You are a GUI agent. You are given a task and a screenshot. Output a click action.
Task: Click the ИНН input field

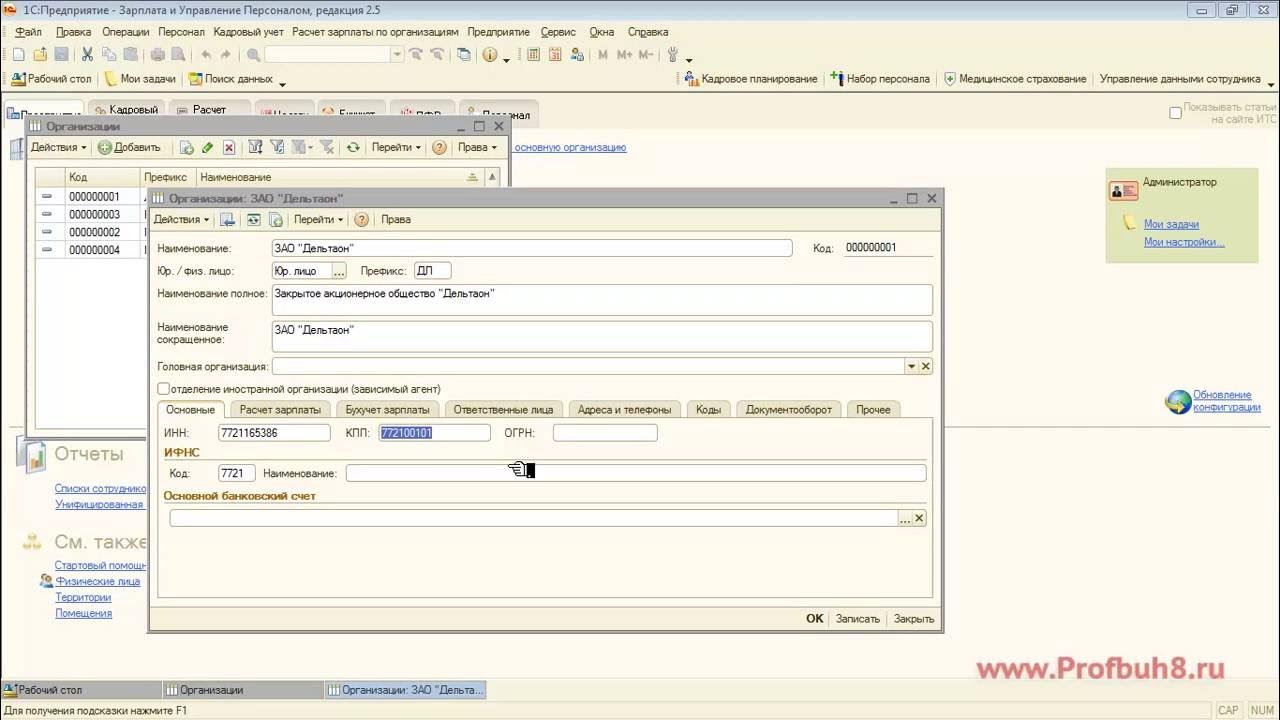[x=274, y=433]
